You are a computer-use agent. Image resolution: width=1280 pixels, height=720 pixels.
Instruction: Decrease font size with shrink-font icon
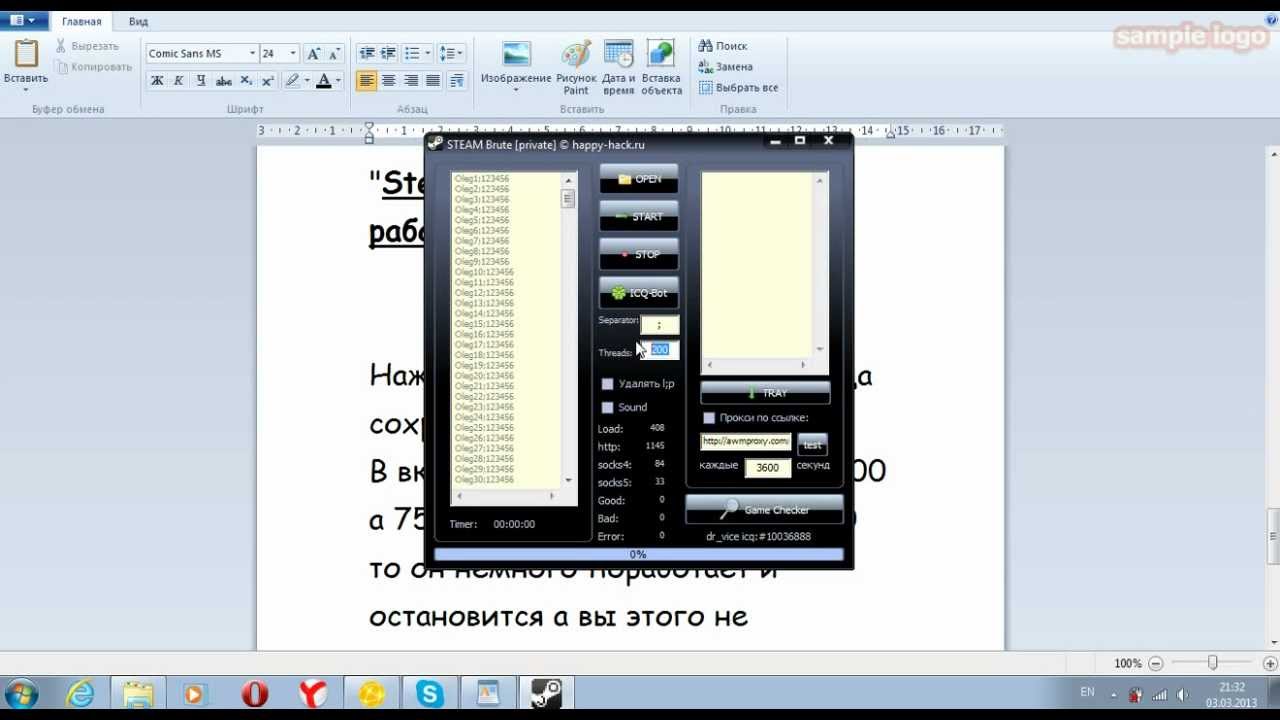coord(335,54)
